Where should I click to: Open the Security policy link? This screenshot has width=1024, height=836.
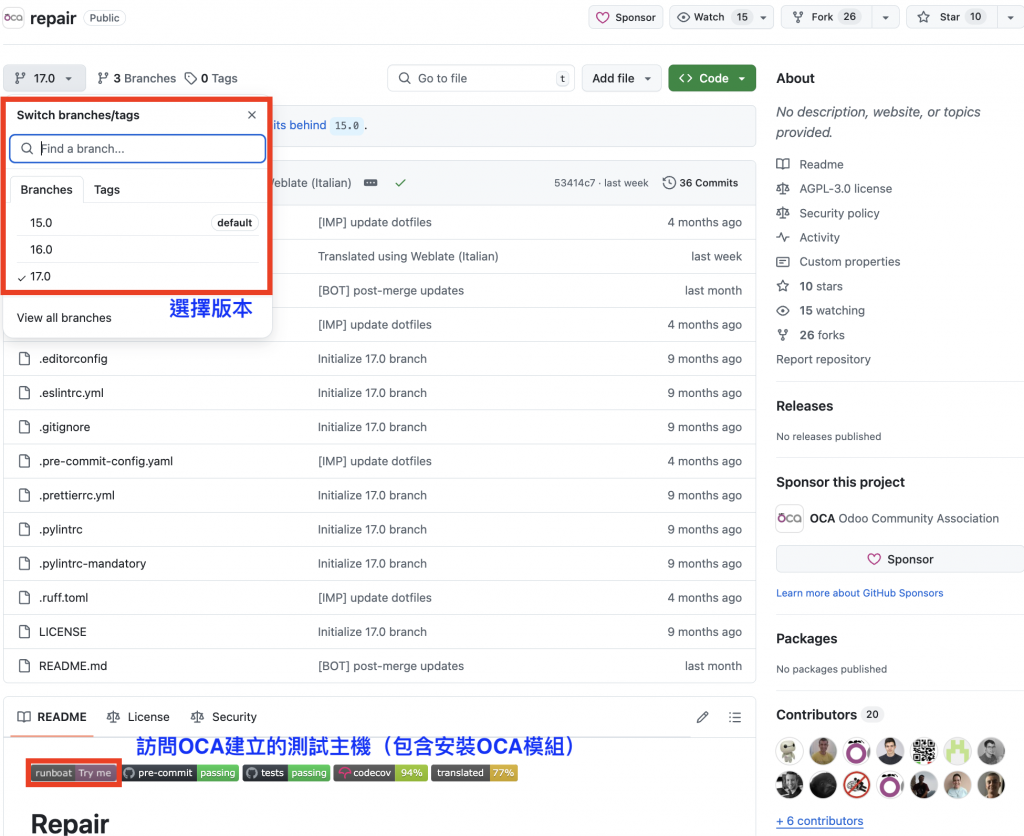point(839,214)
